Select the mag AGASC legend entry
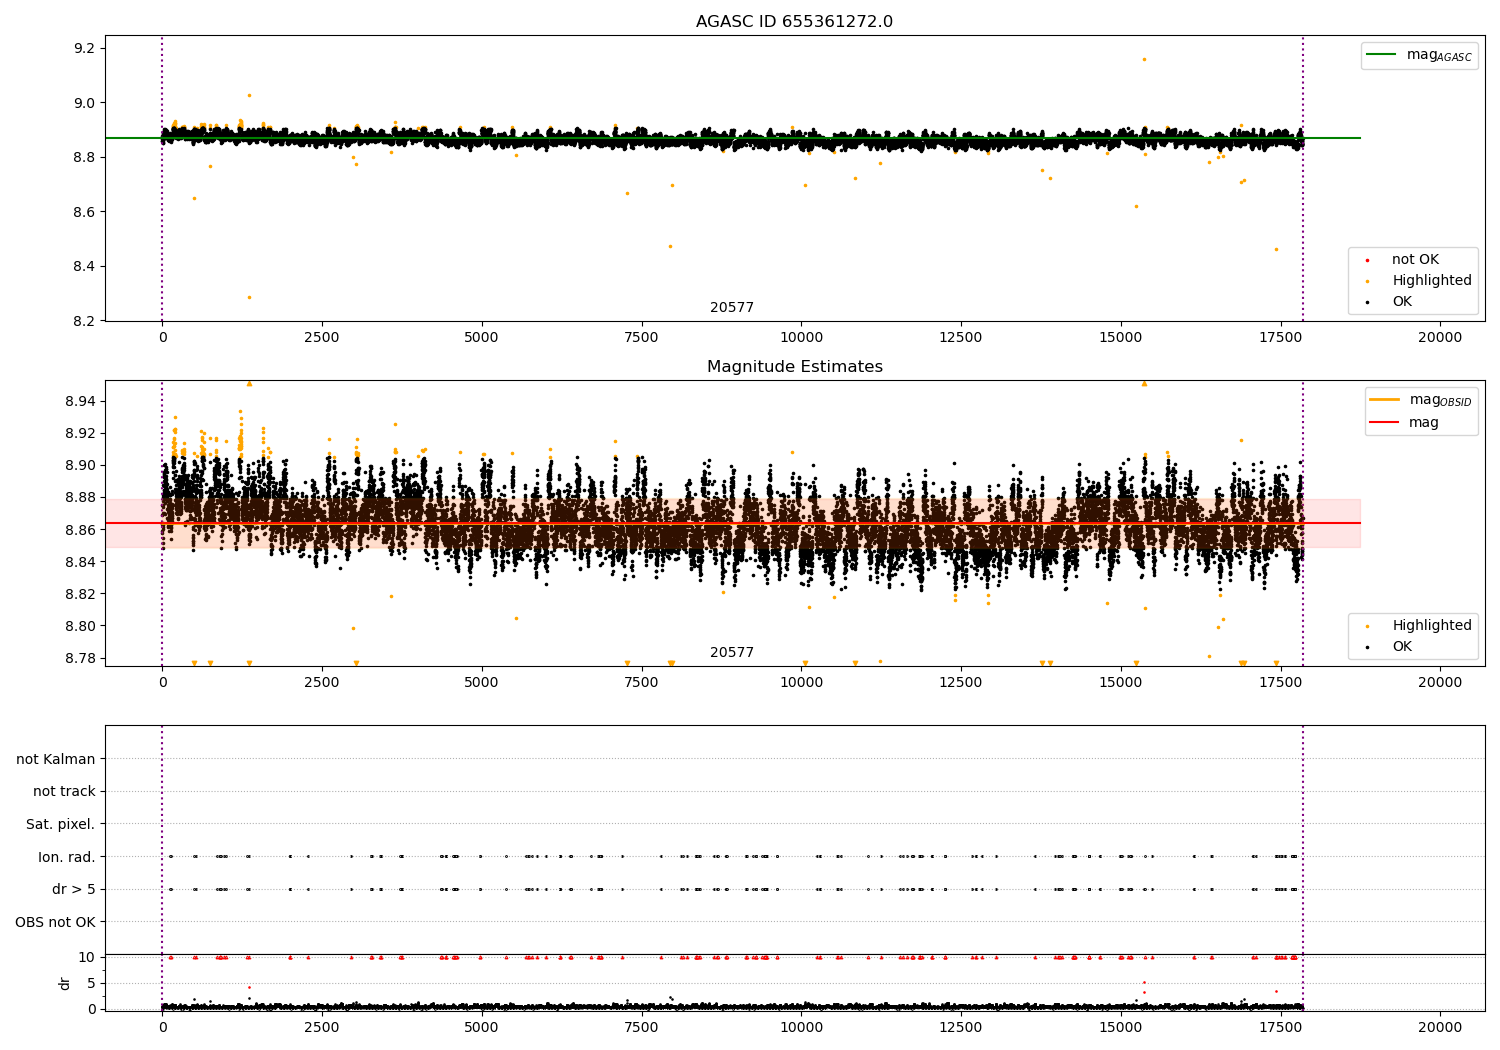 point(1419,55)
